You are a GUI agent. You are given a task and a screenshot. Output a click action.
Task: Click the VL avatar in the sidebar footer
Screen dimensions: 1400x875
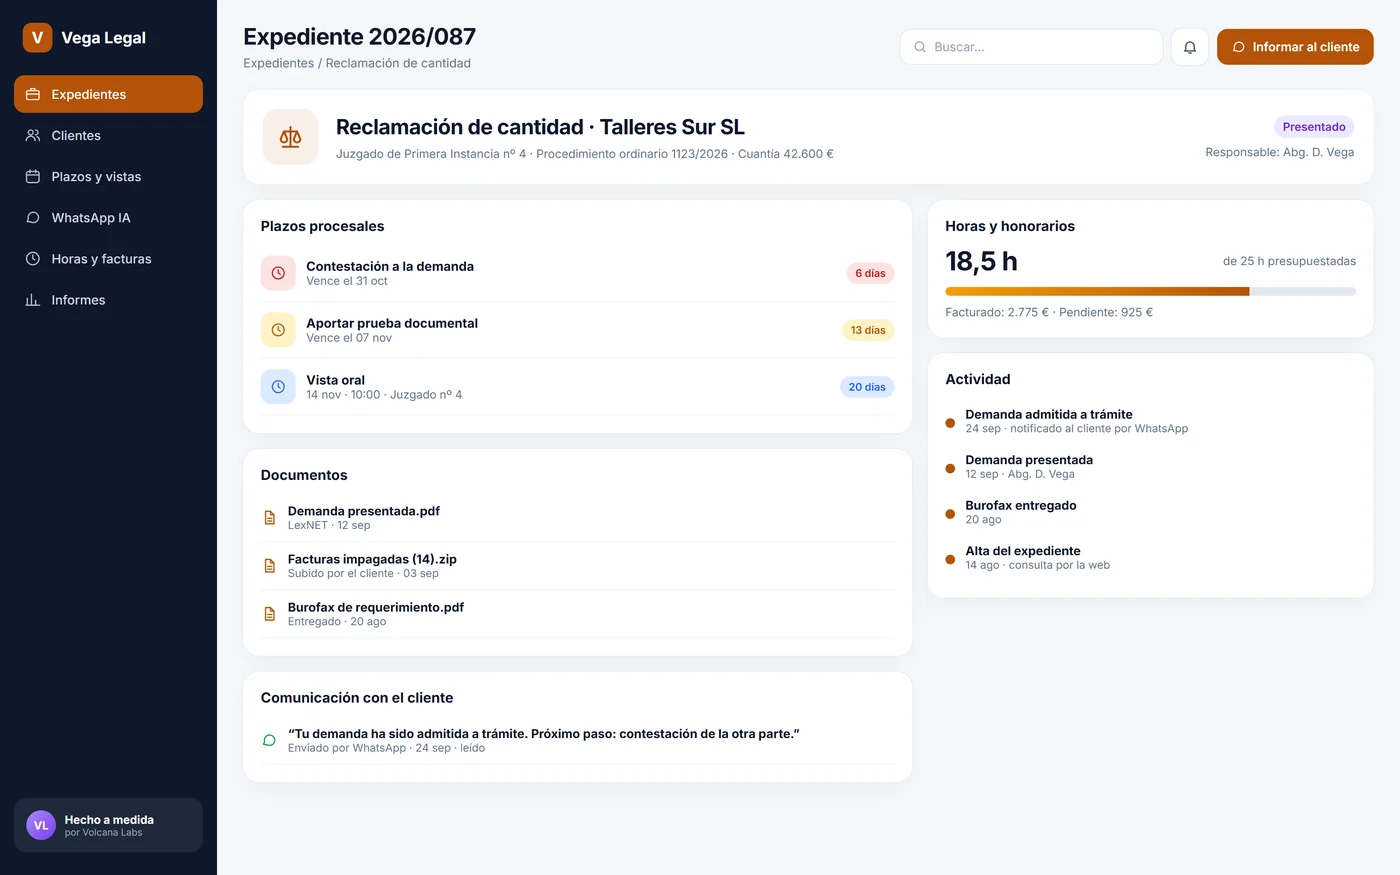click(x=41, y=825)
